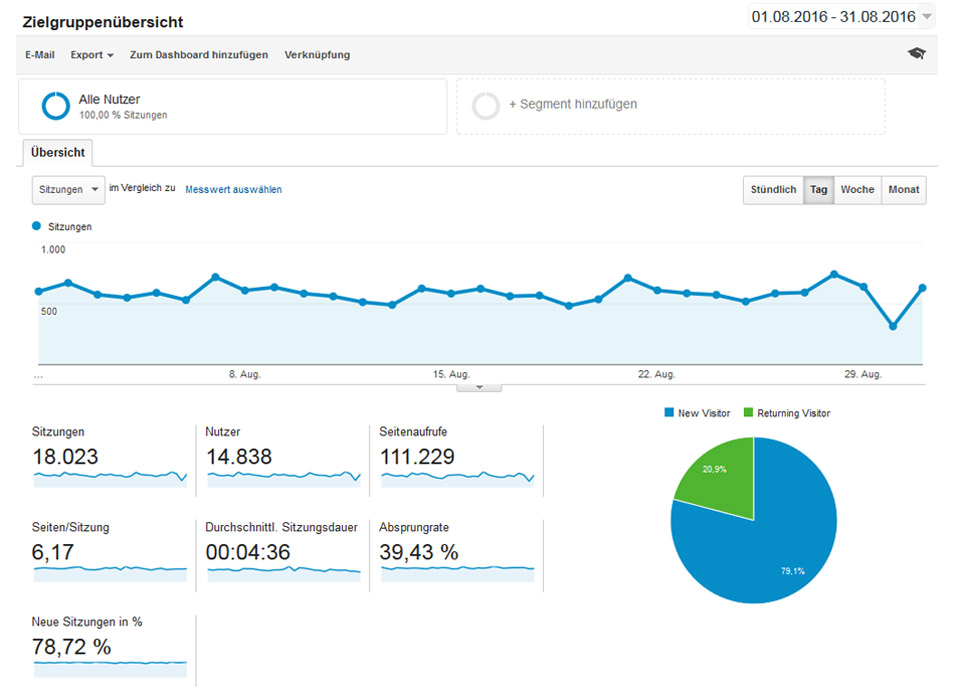Click the Absprungrate sparkline chart
958x700 pixels.
click(458, 573)
